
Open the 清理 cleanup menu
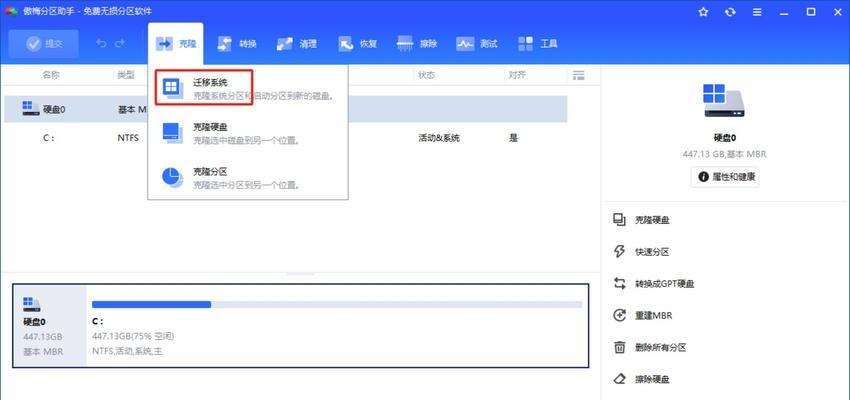click(297, 44)
